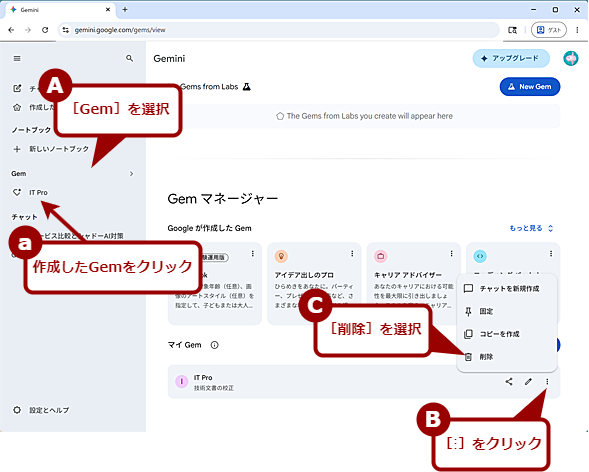Click もっと見る to show more gems
Image resolution: width=589 pixels, height=472 pixels.
pyautogui.click(x=531, y=228)
